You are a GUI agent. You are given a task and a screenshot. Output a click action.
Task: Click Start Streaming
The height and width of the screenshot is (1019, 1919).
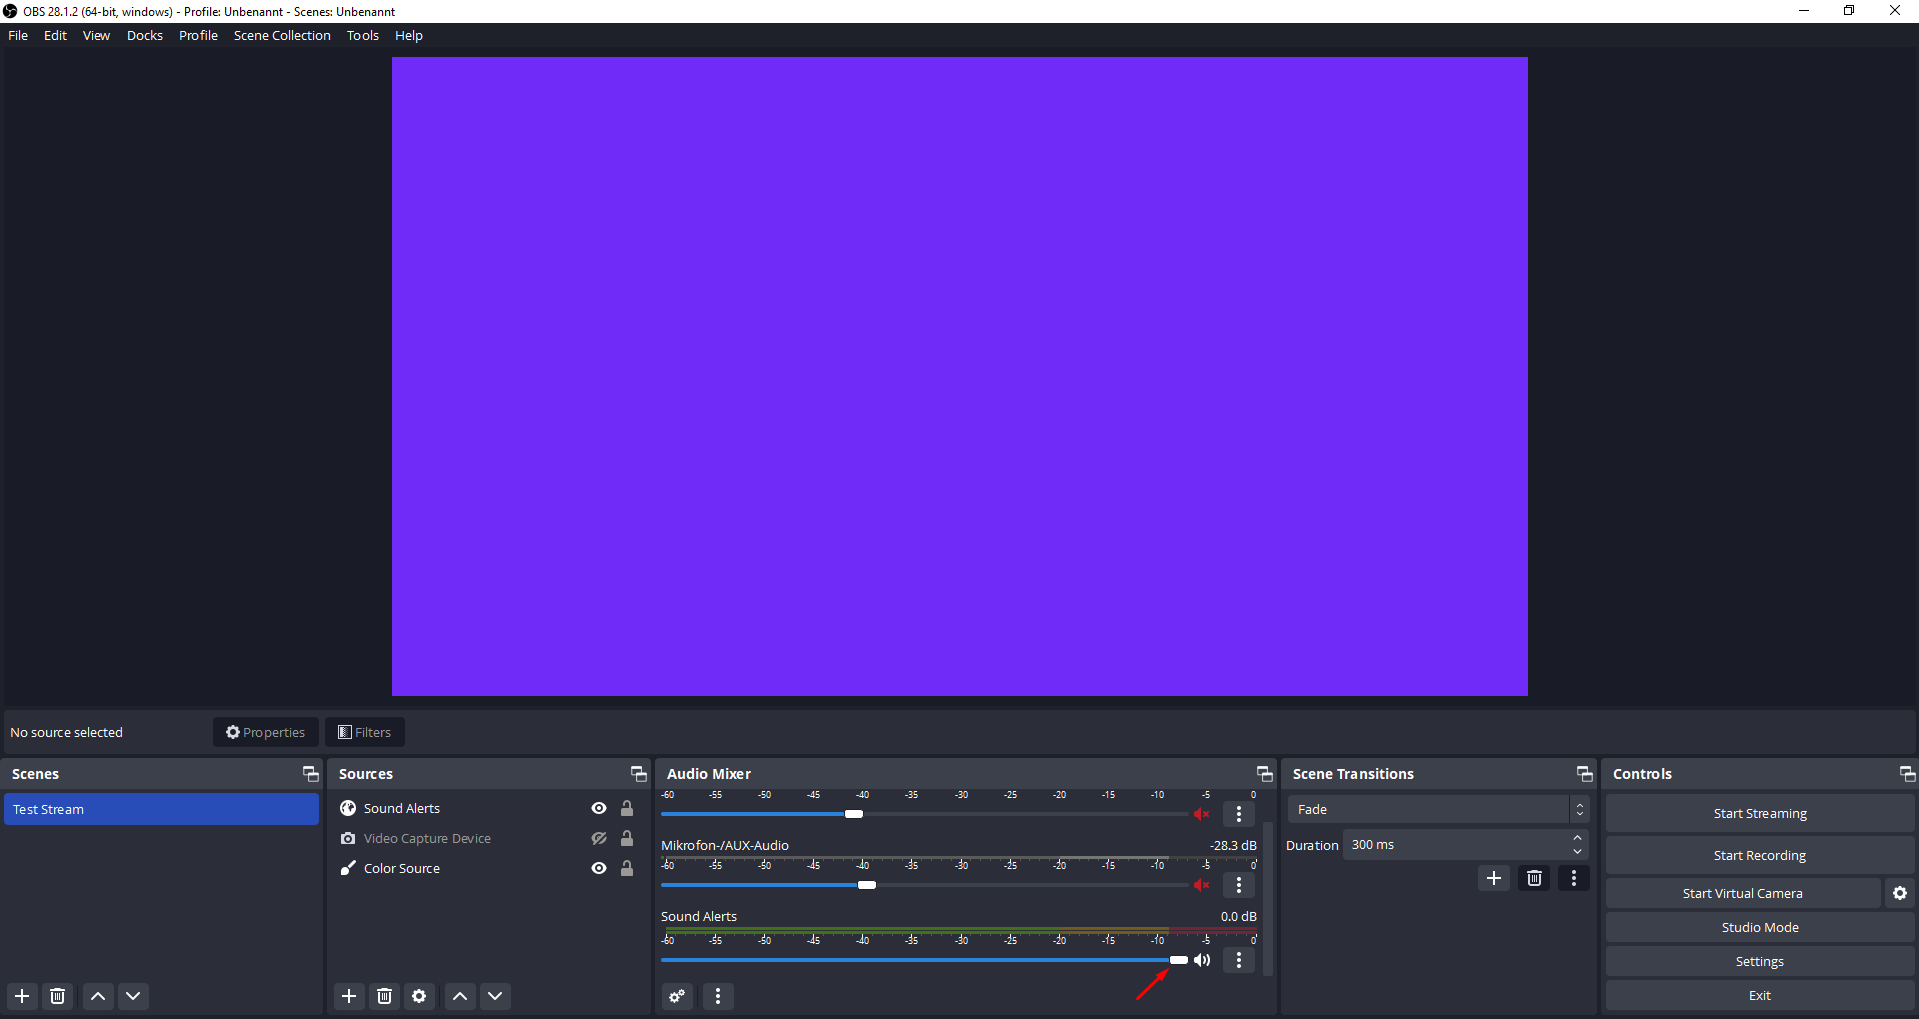(x=1760, y=813)
